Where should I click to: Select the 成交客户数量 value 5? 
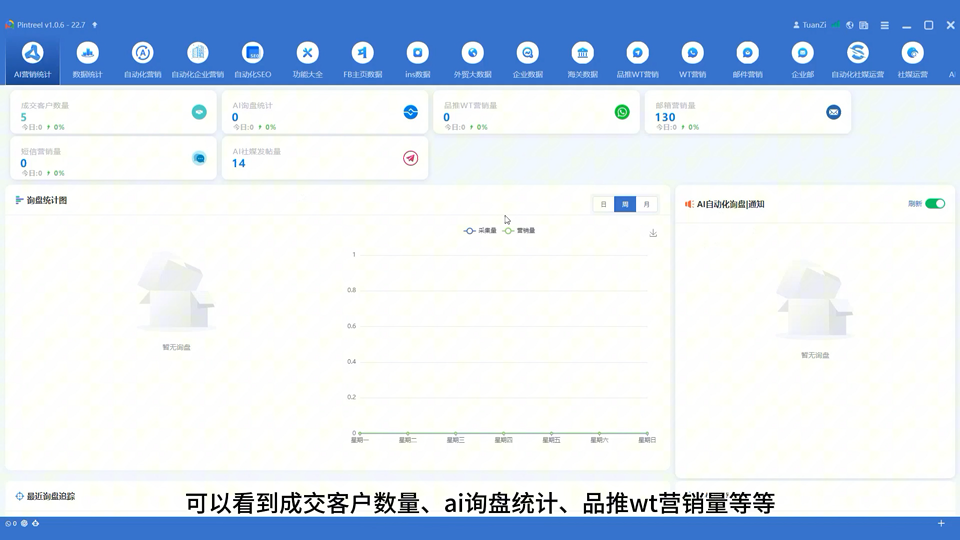point(24,117)
